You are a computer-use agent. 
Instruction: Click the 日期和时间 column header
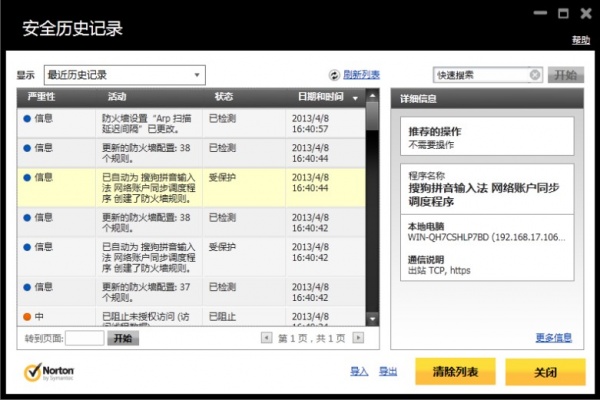321,97
